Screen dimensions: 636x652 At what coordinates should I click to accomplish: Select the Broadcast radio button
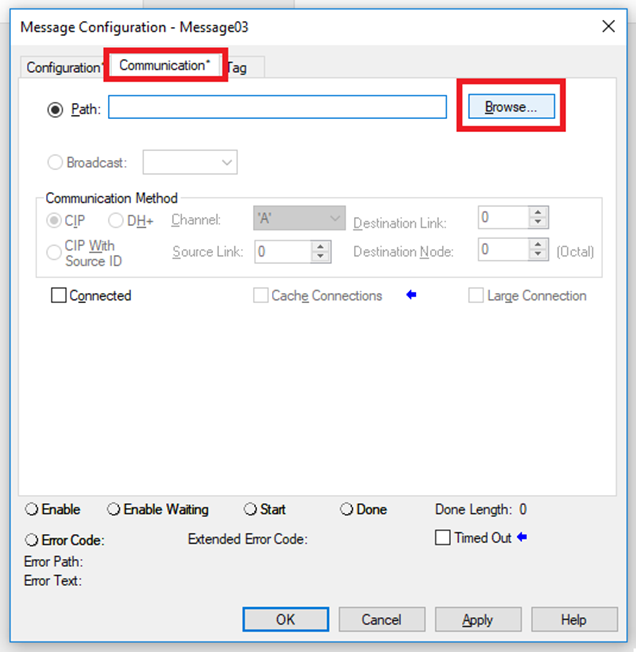pos(55,162)
